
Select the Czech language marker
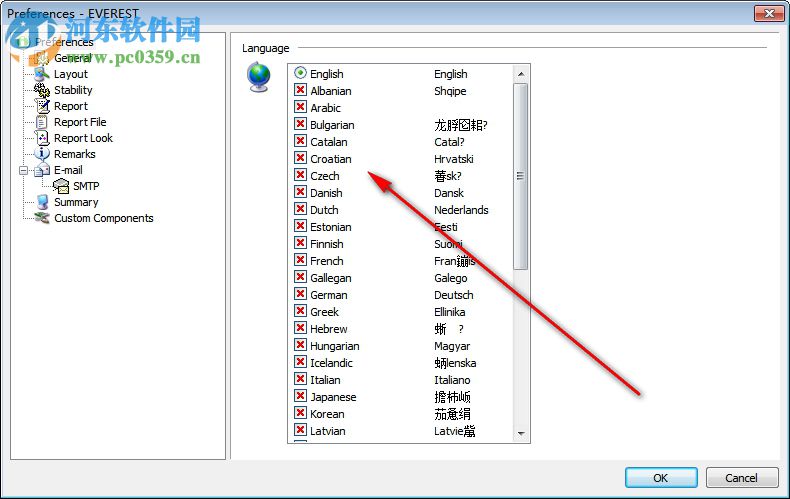coord(300,175)
